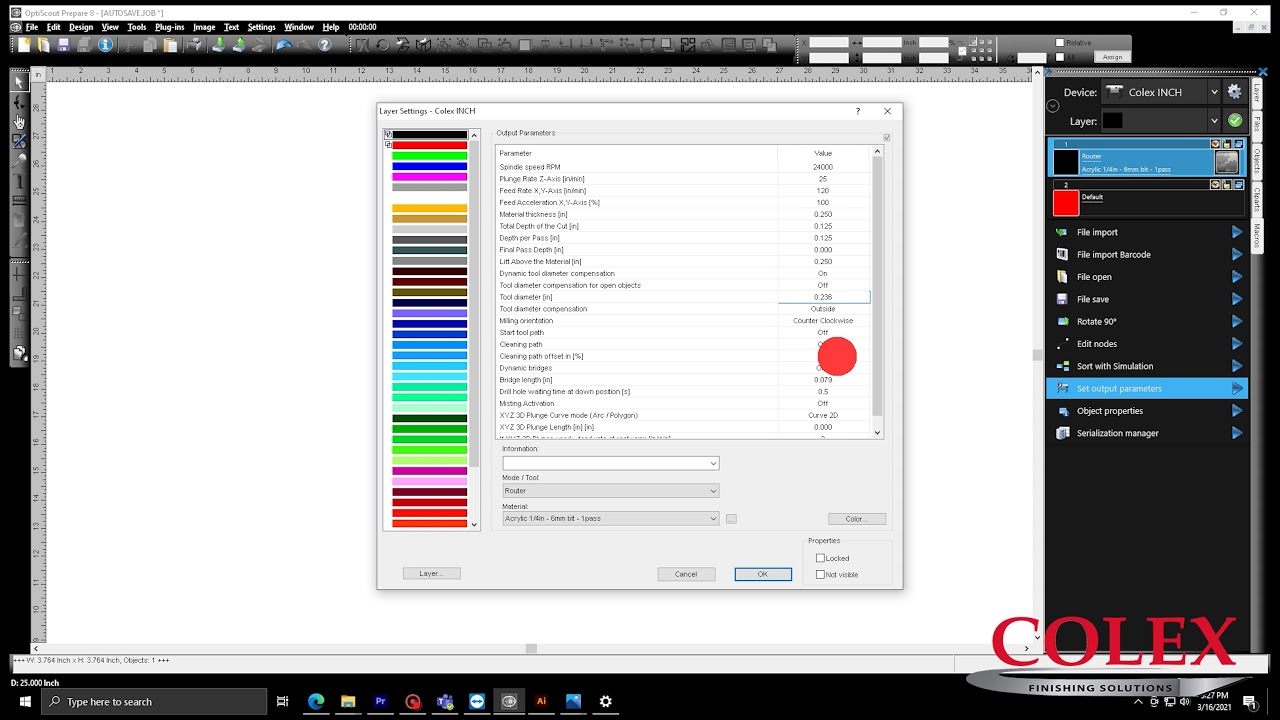The height and width of the screenshot is (720, 1280).
Task: Toggle visibility eye on Router layer
Action: 1215,144
